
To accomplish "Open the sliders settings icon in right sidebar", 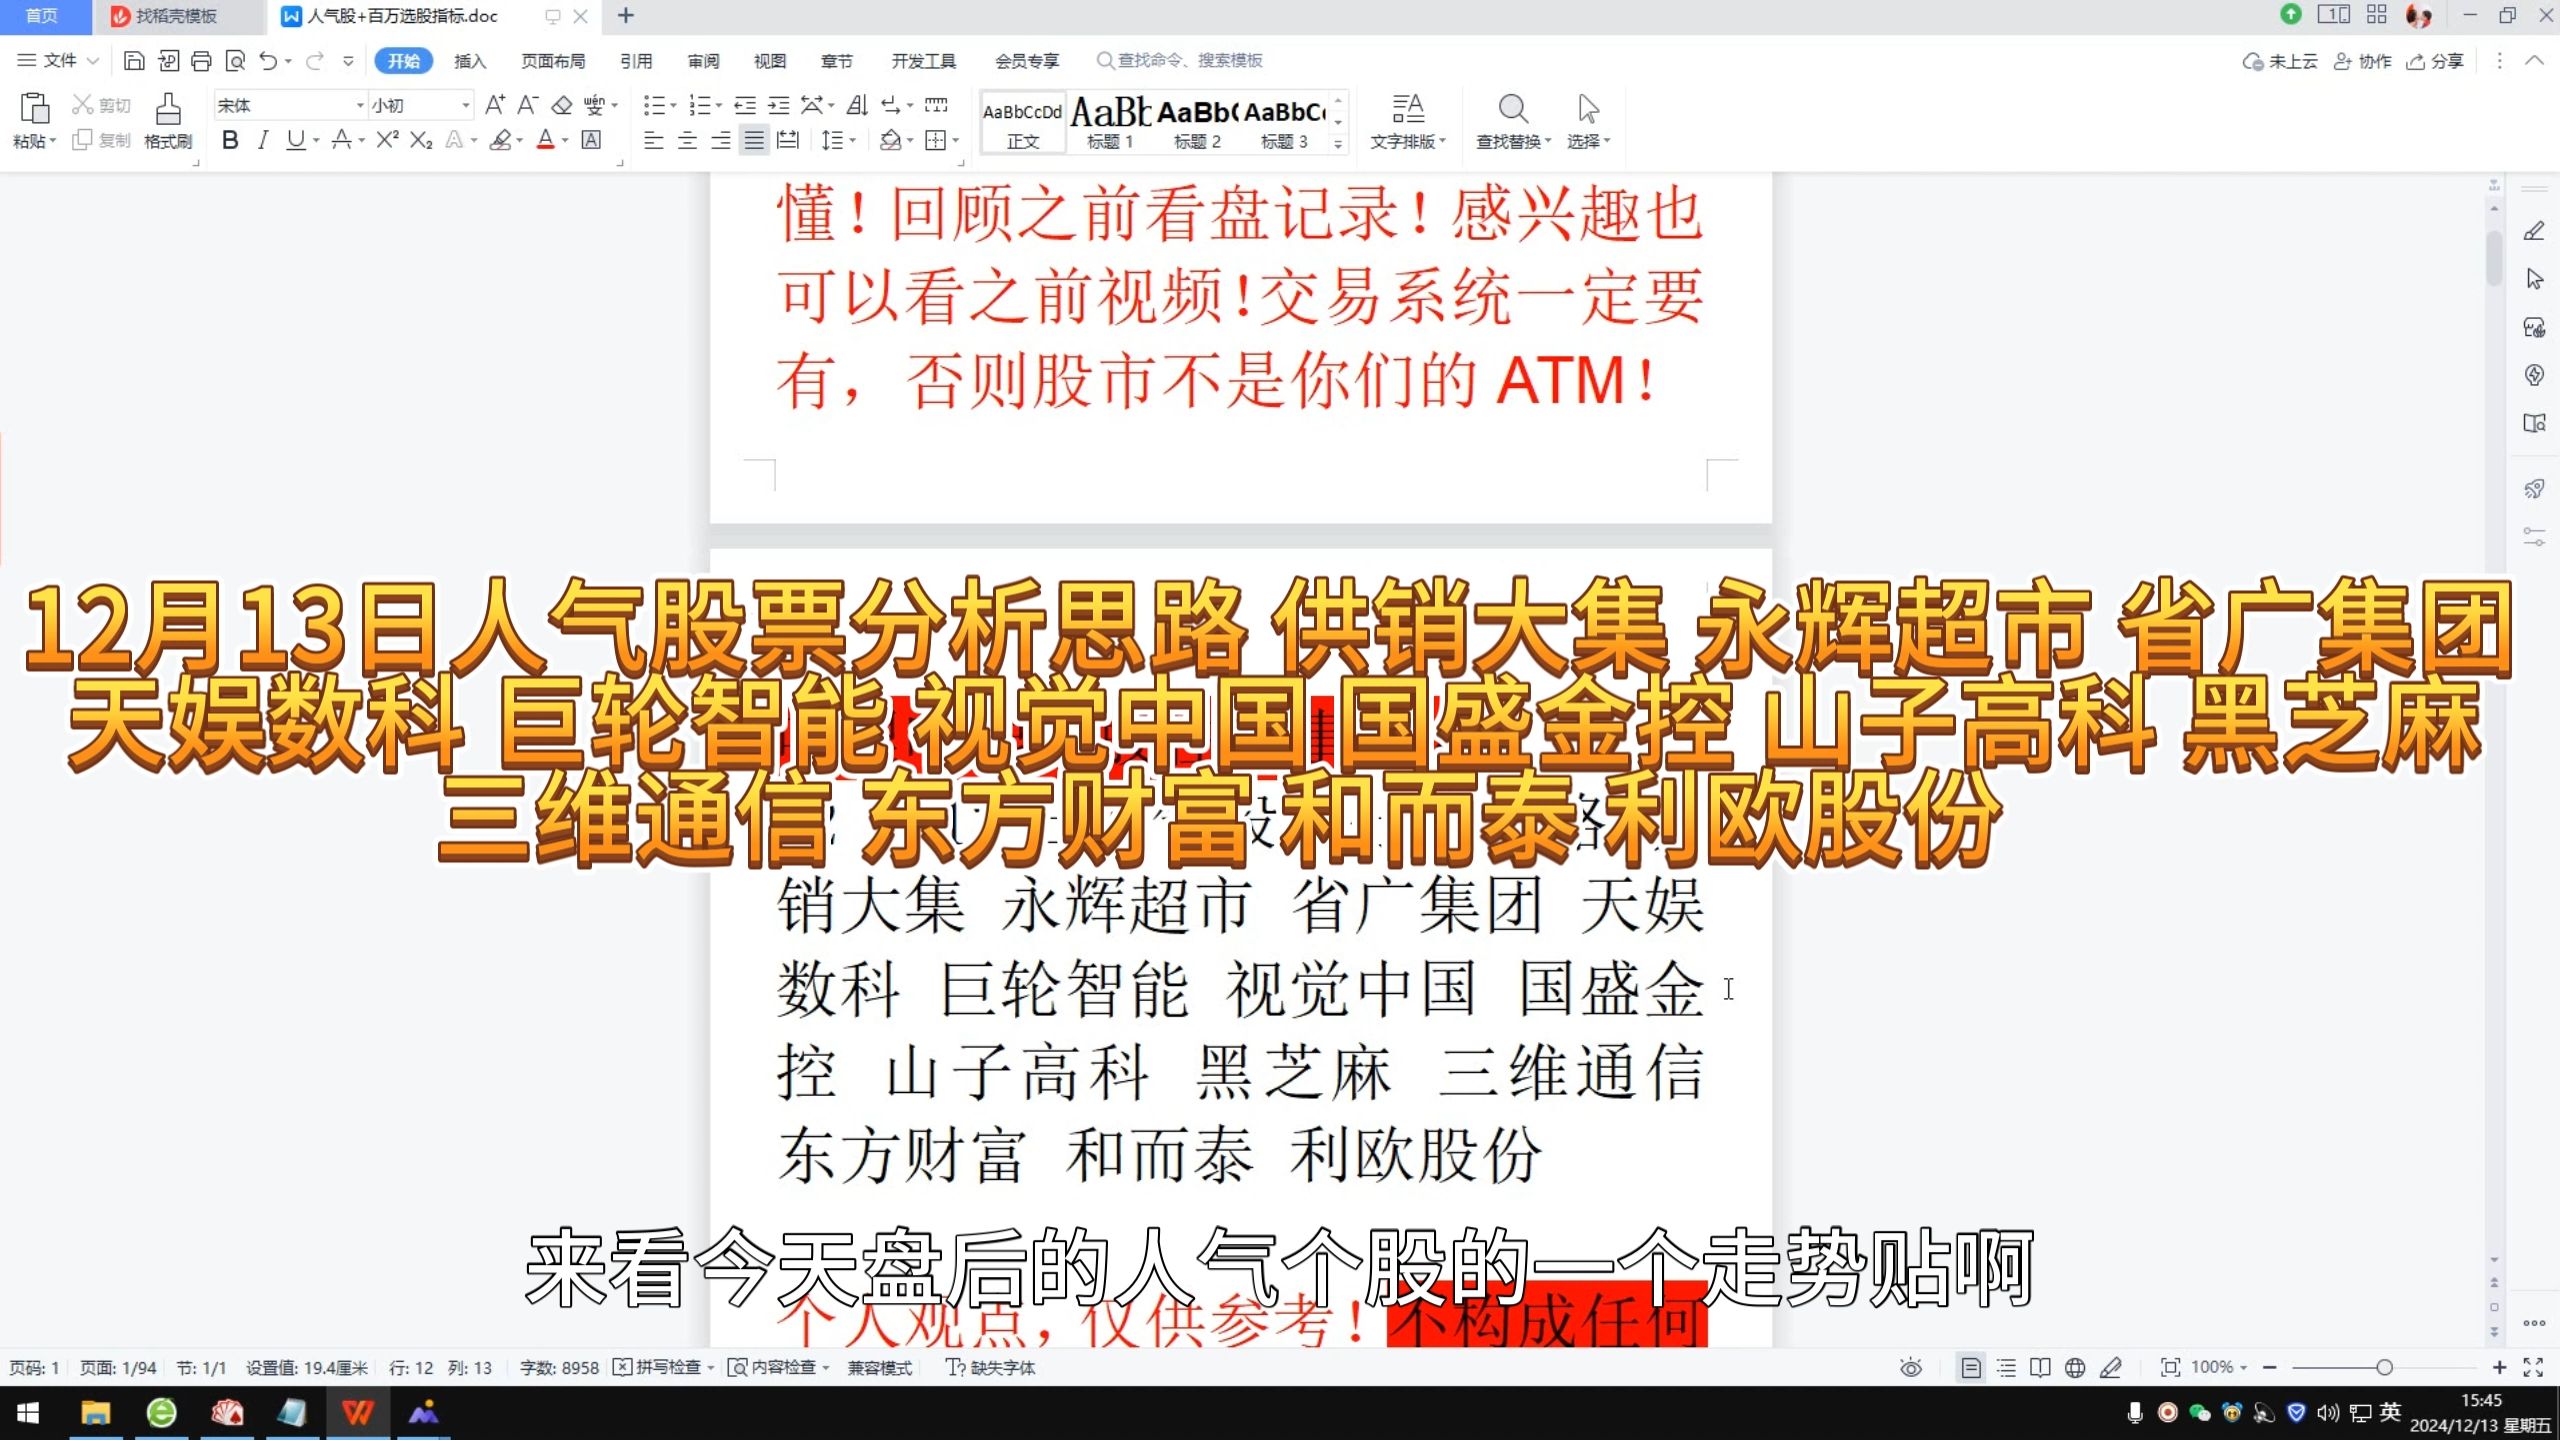I will pos(2534,537).
